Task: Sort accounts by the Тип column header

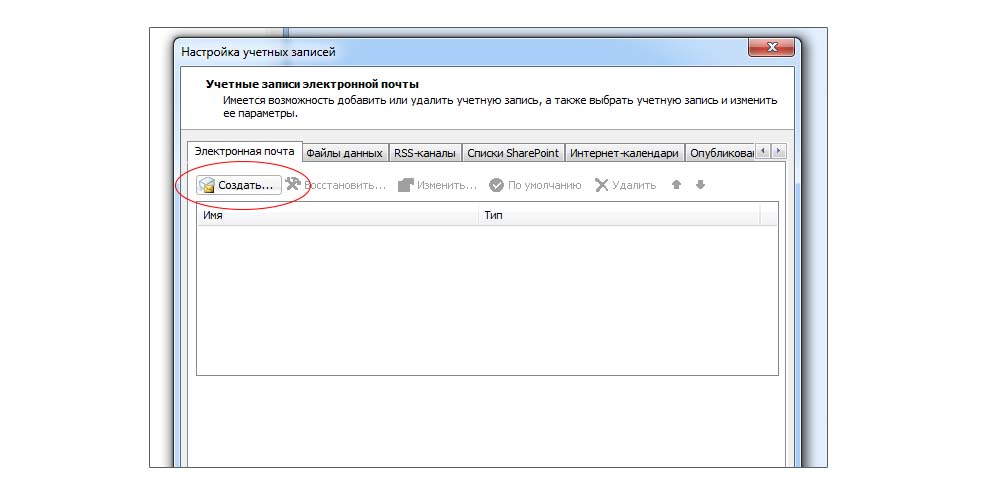Action: click(618, 215)
